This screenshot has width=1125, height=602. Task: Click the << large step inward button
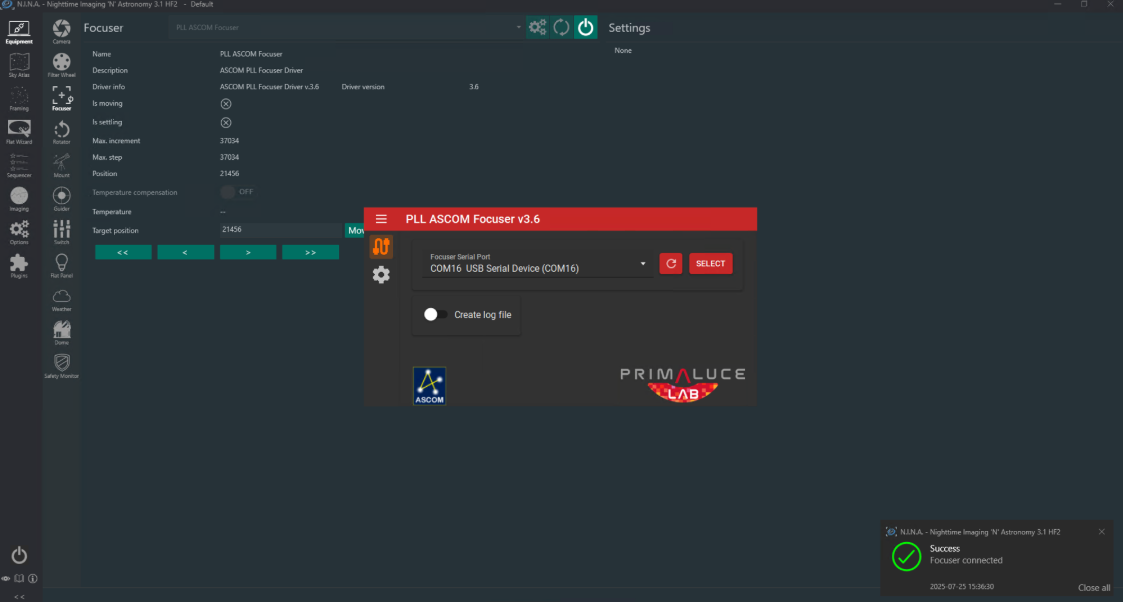click(x=123, y=253)
